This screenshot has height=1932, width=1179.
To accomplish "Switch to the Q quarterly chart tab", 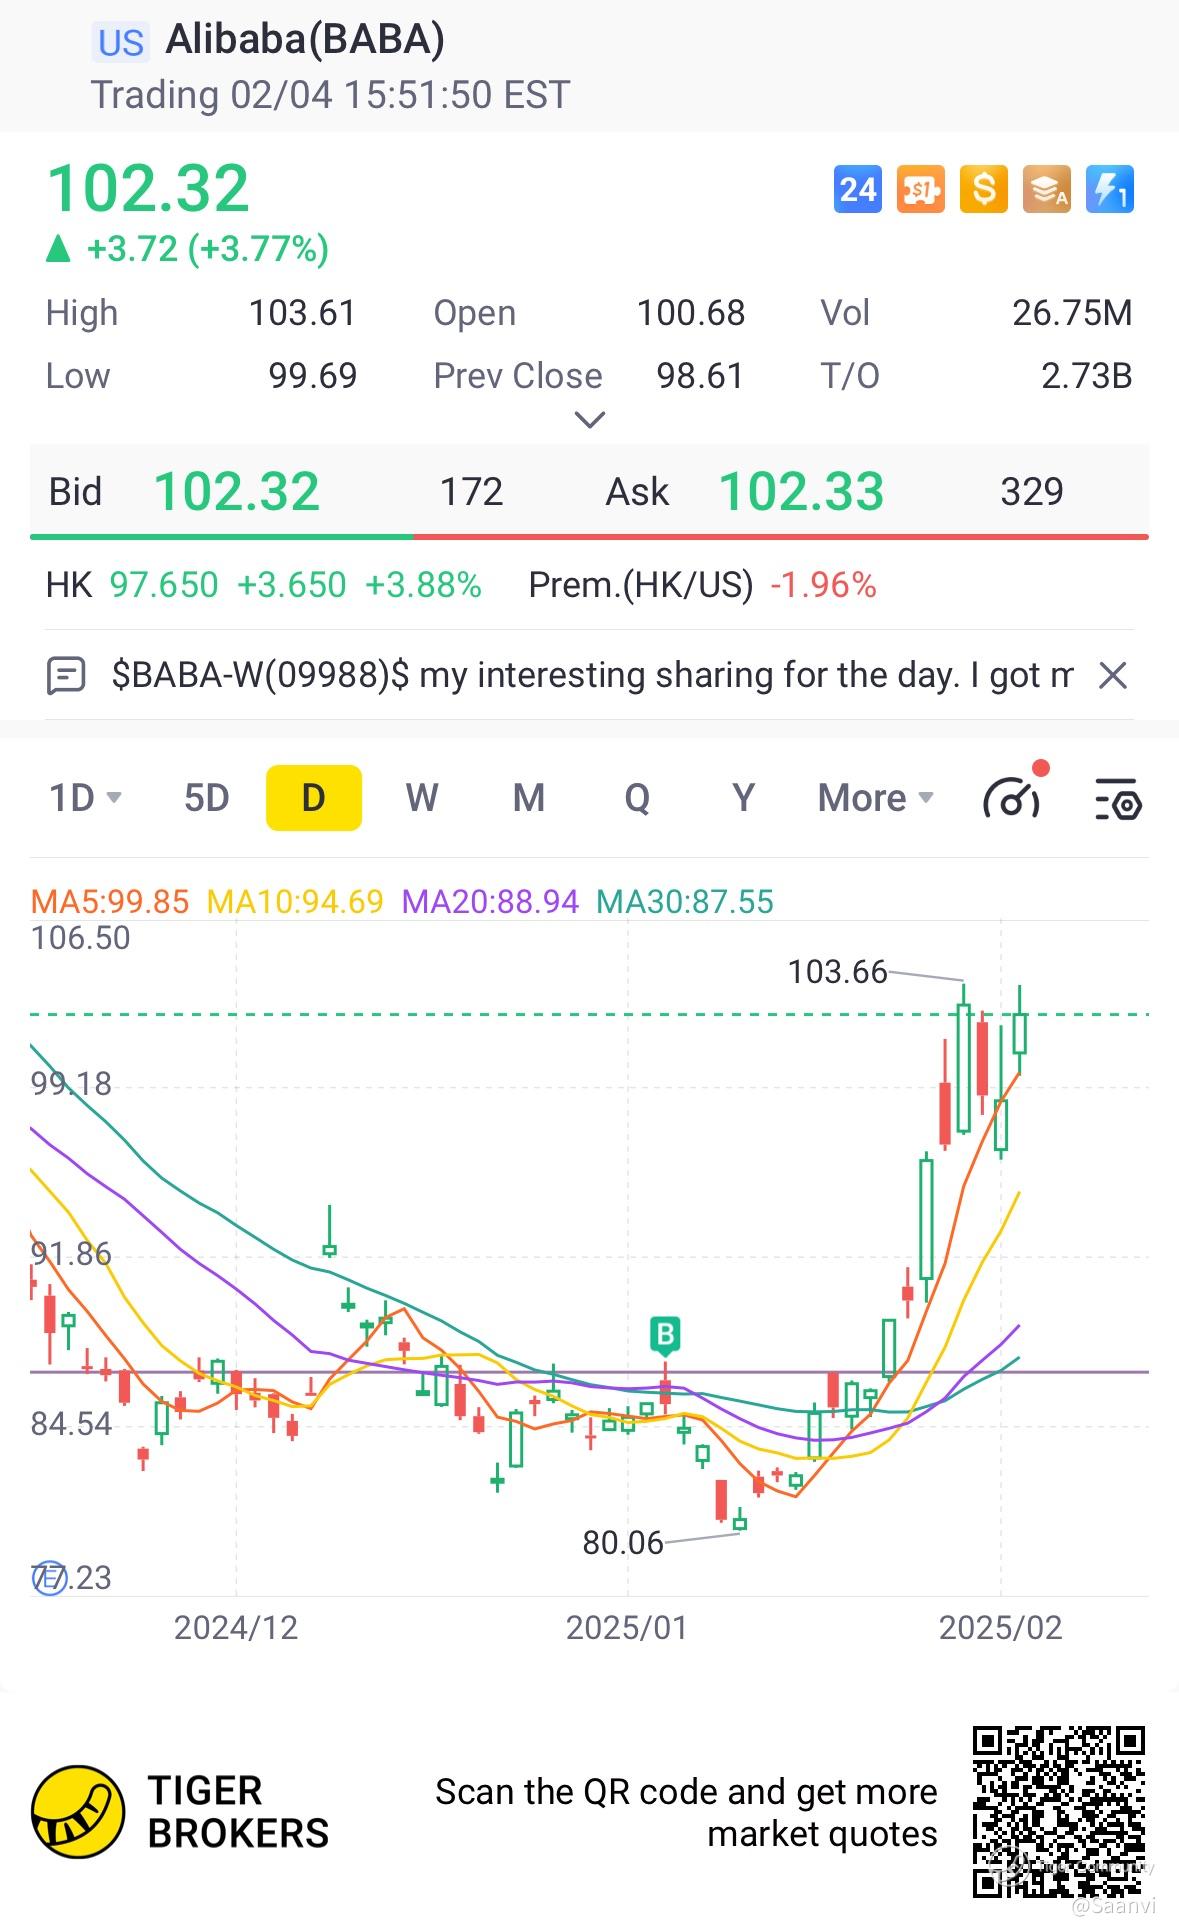I will tap(637, 798).
